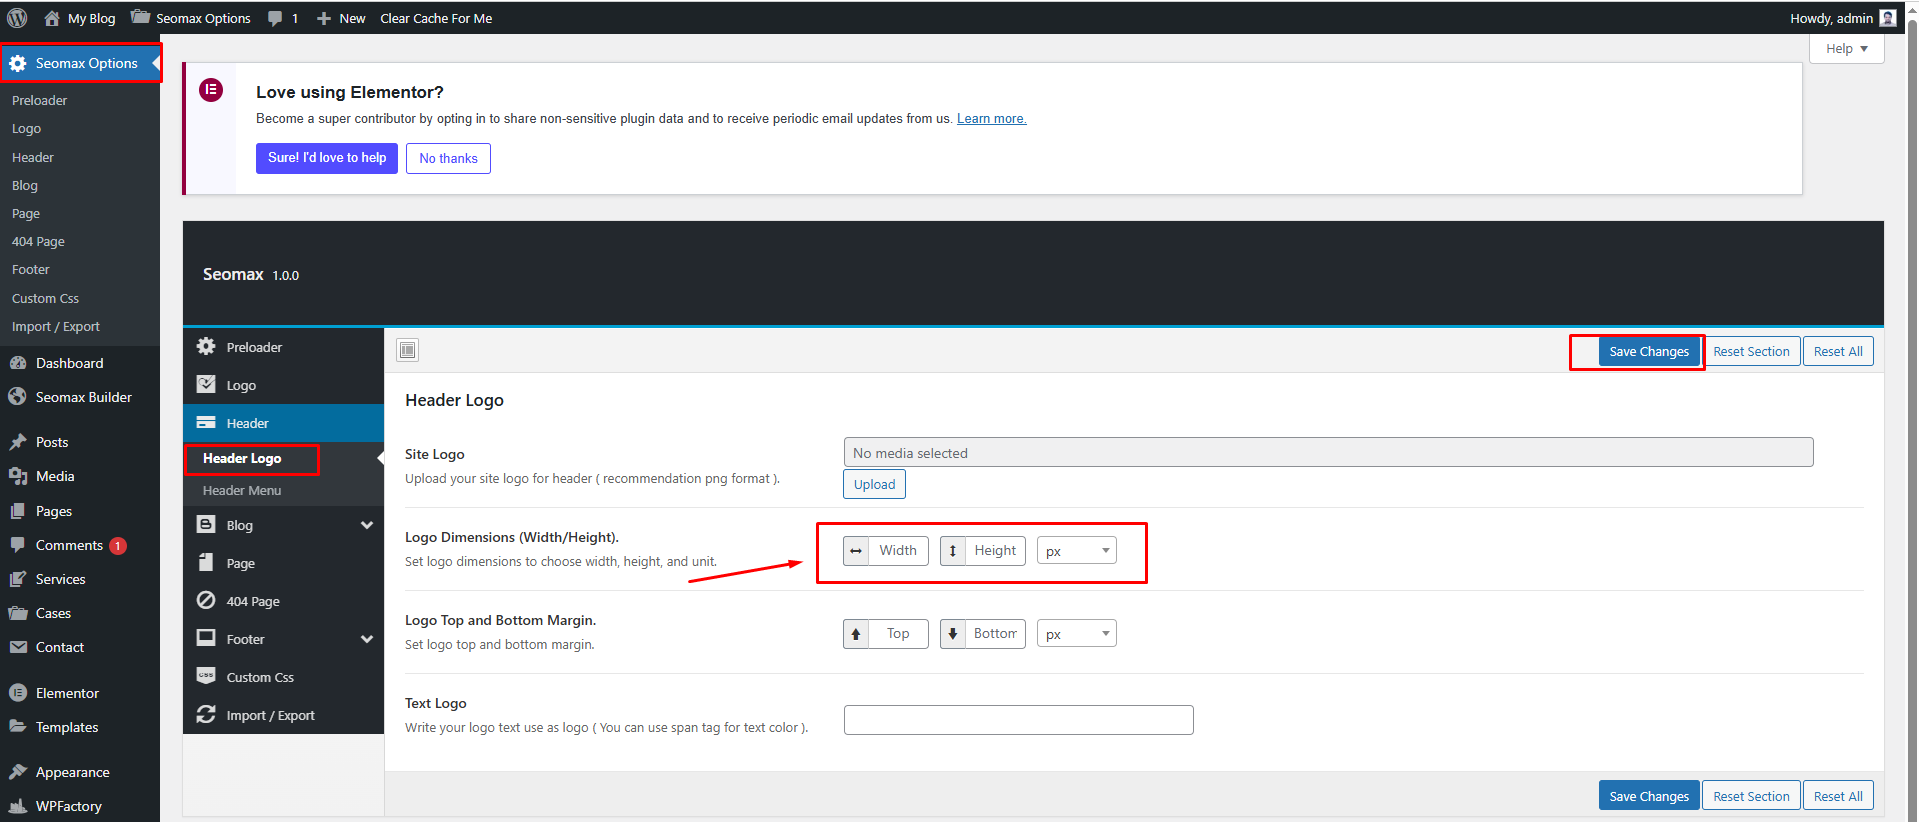
Task: Open the Help dropdown tab
Action: point(1847,48)
